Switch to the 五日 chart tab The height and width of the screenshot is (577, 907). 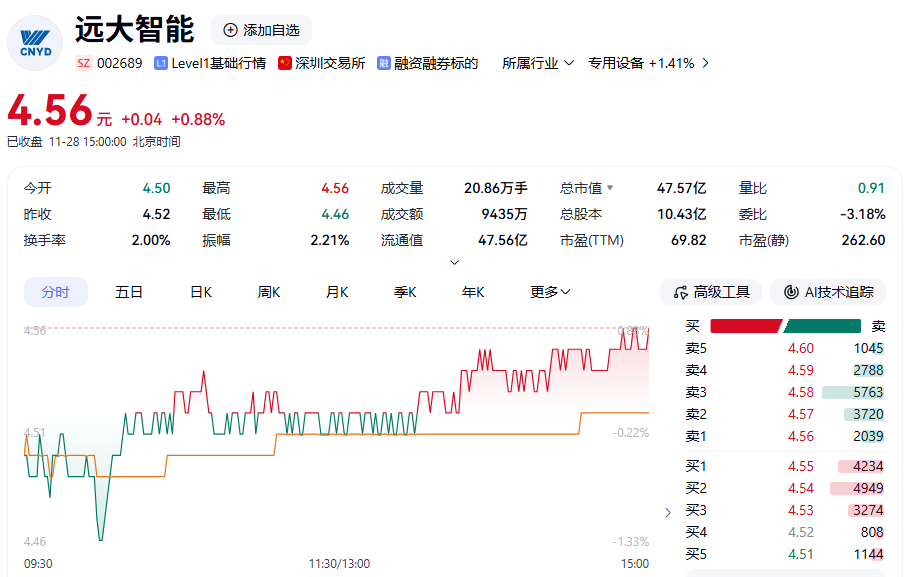tap(129, 292)
